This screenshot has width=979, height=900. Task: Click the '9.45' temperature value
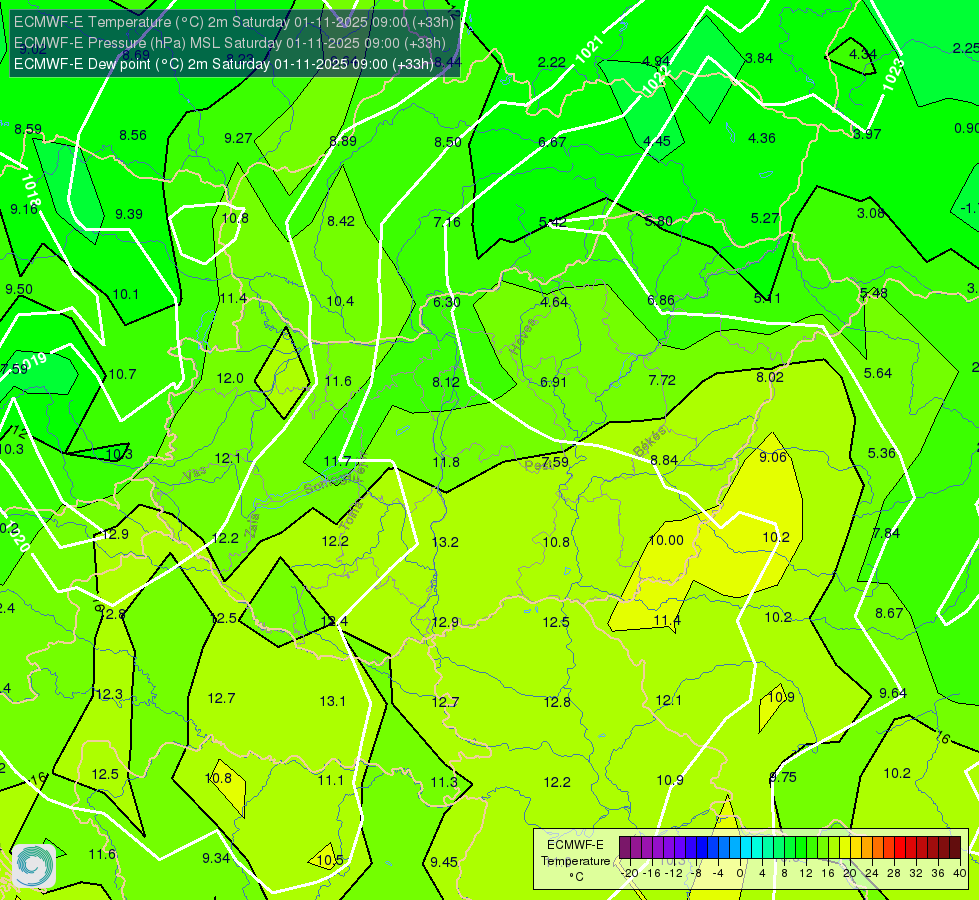pyautogui.click(x=444, y=863)
